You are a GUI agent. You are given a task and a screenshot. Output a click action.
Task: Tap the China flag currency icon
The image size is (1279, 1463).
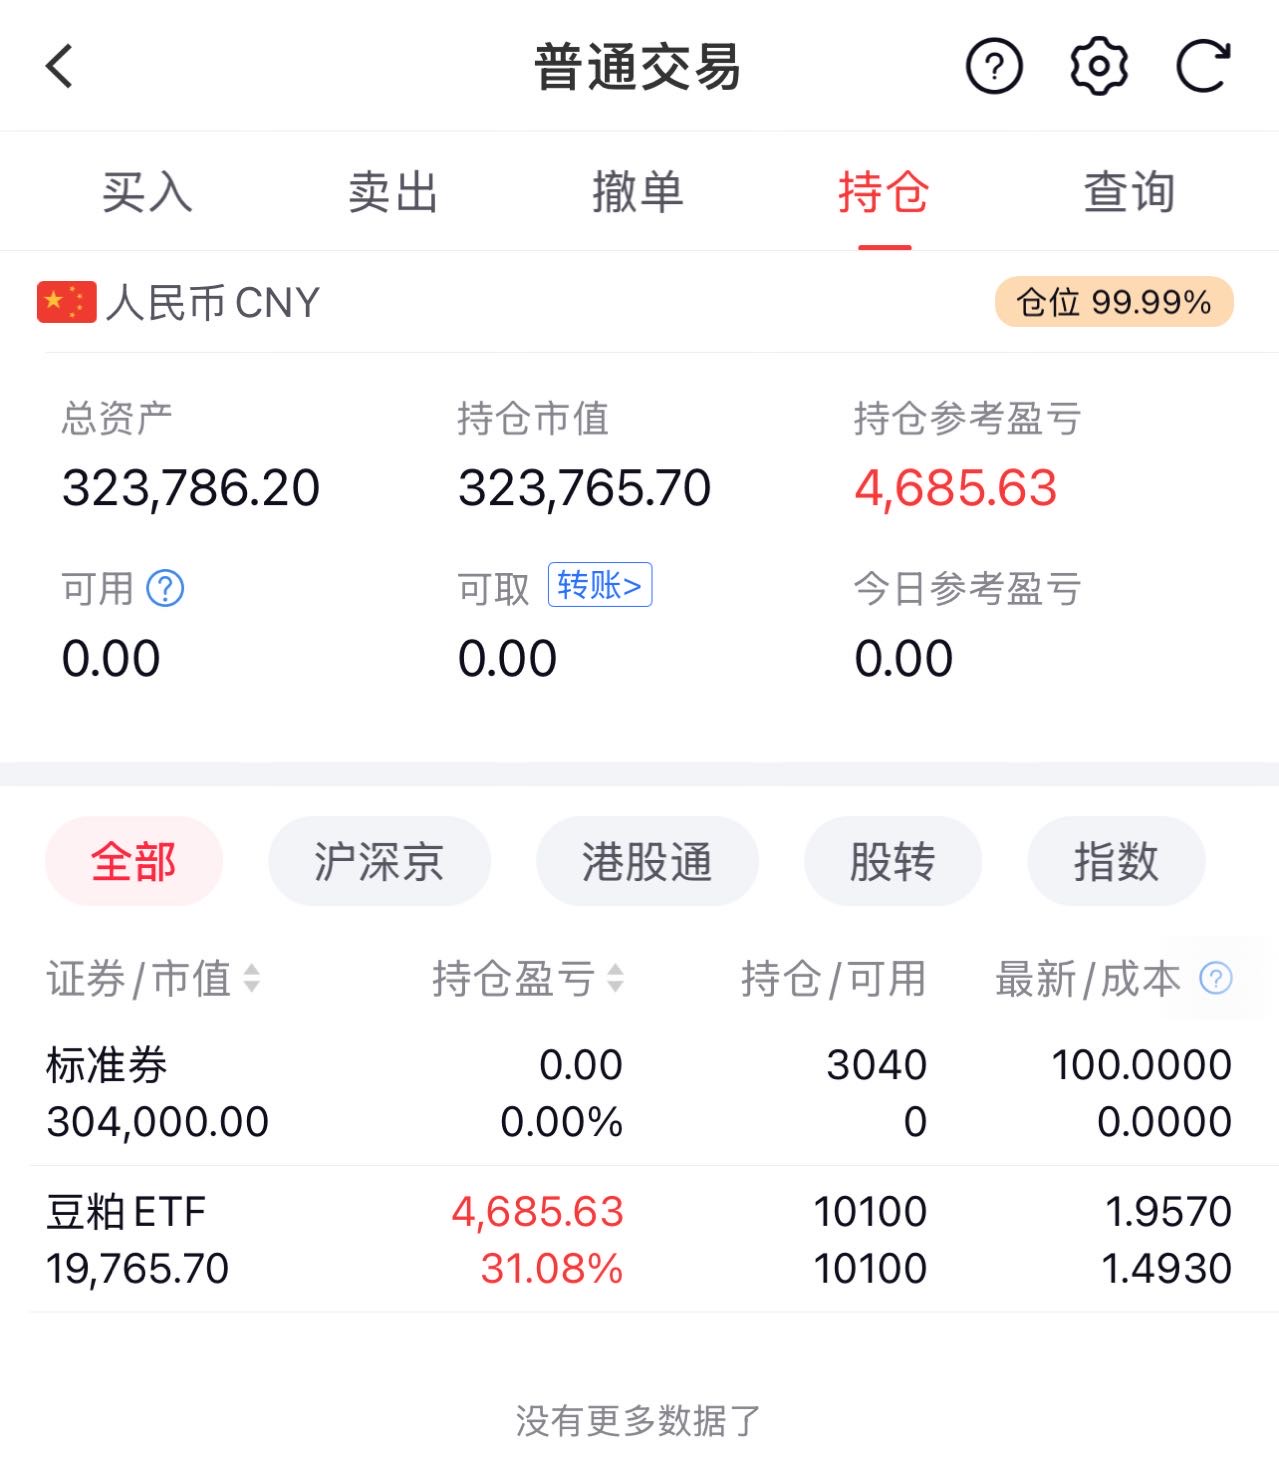[x=66, y=302]
